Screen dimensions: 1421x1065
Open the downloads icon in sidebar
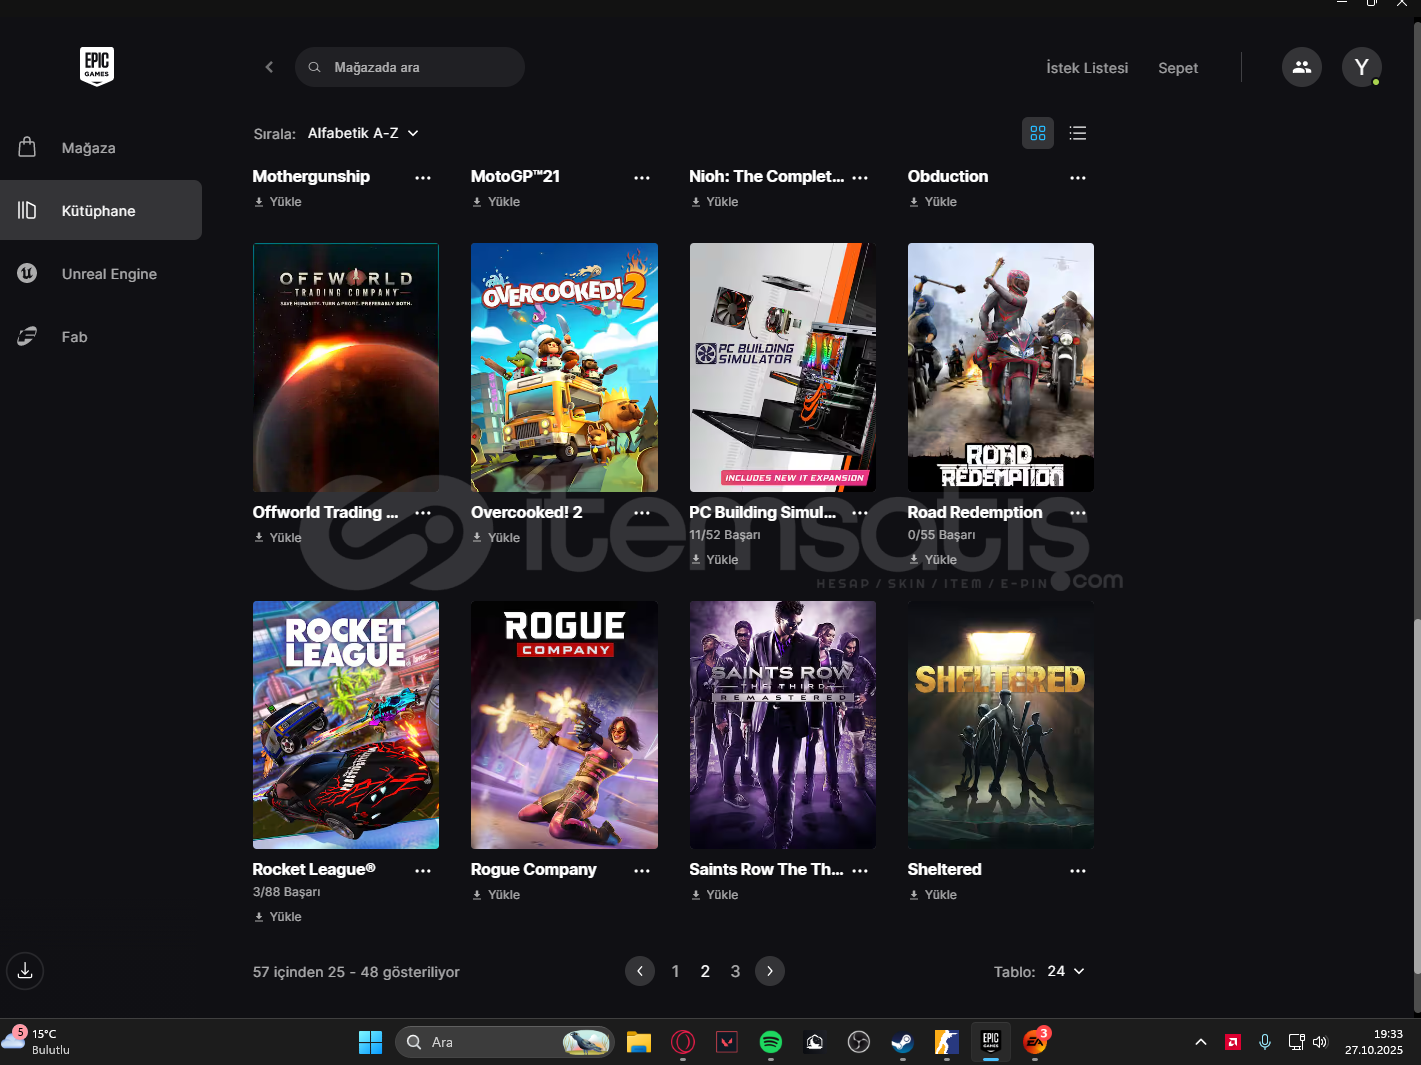coord(25,971)
